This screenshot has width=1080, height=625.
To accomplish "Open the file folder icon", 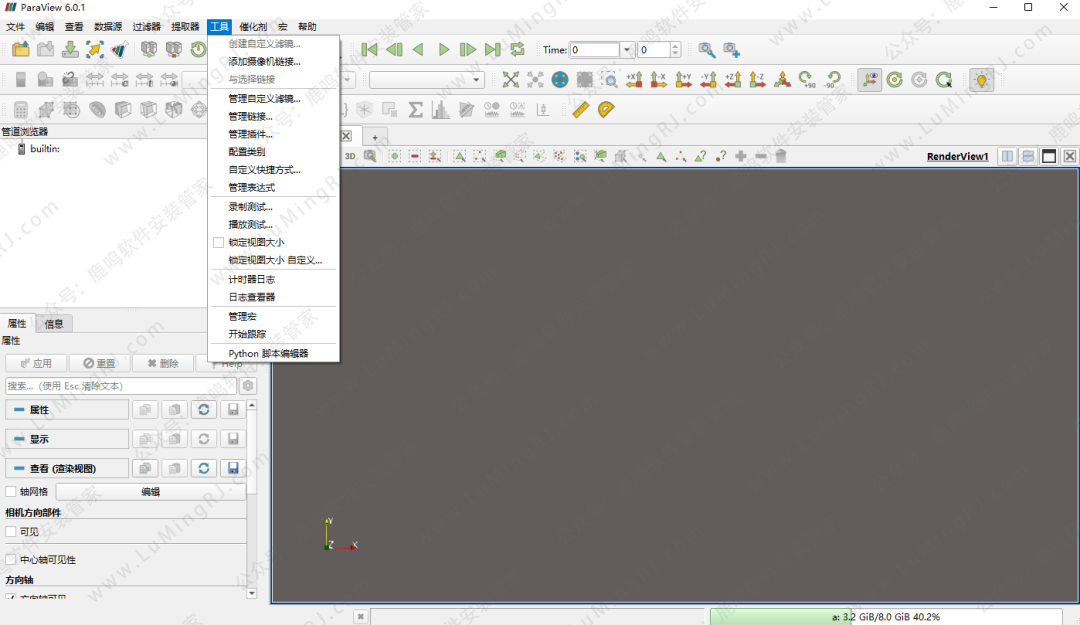I will 20,49.
